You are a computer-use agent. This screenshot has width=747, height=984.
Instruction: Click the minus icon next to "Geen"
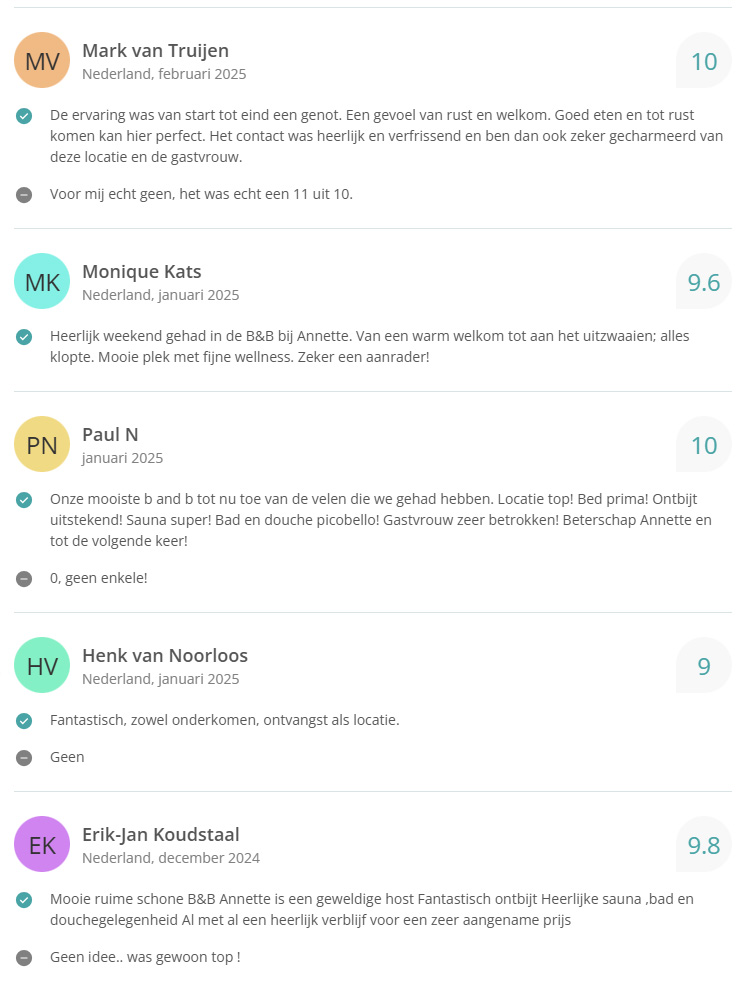tap(24, 758)
